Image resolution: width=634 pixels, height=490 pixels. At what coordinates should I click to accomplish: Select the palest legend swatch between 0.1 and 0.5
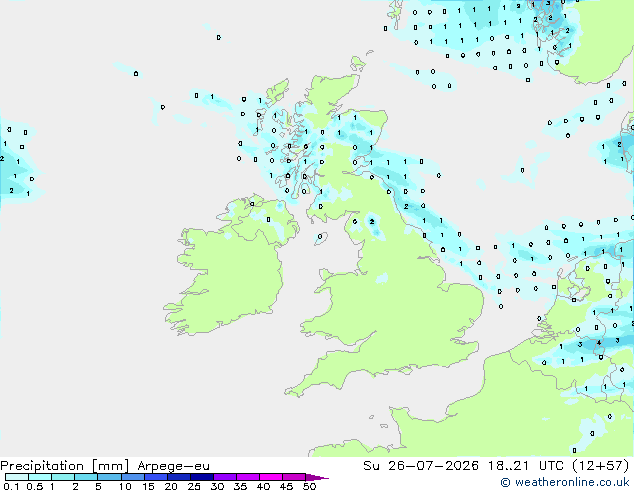[x=17, y=477]
